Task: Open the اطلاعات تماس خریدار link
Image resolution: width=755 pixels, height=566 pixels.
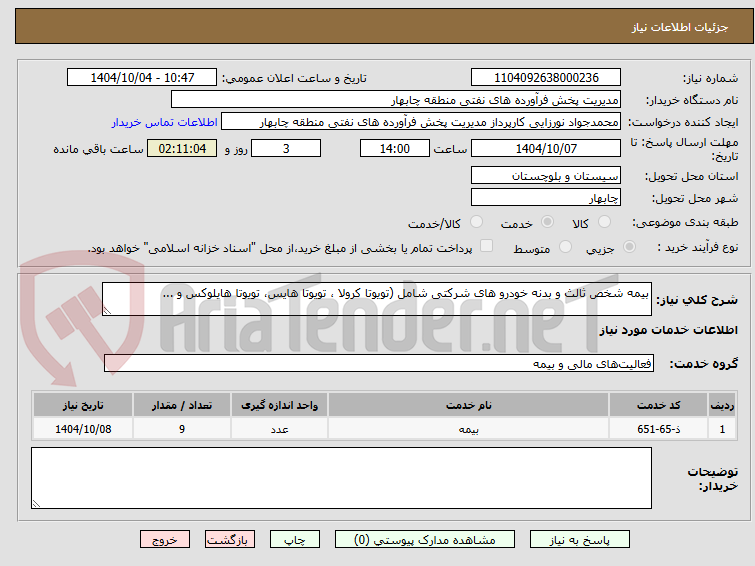Action: (165, 122)
